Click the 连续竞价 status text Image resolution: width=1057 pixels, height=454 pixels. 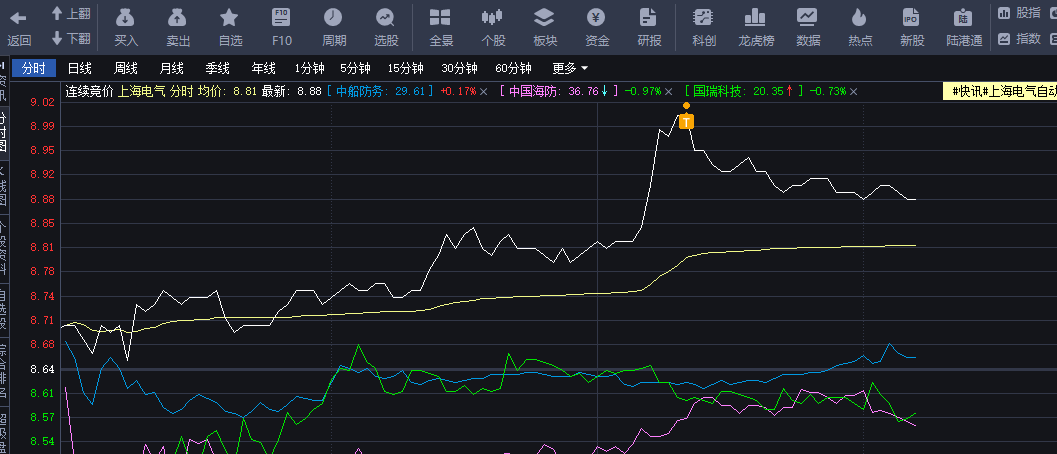pos(90,91)
